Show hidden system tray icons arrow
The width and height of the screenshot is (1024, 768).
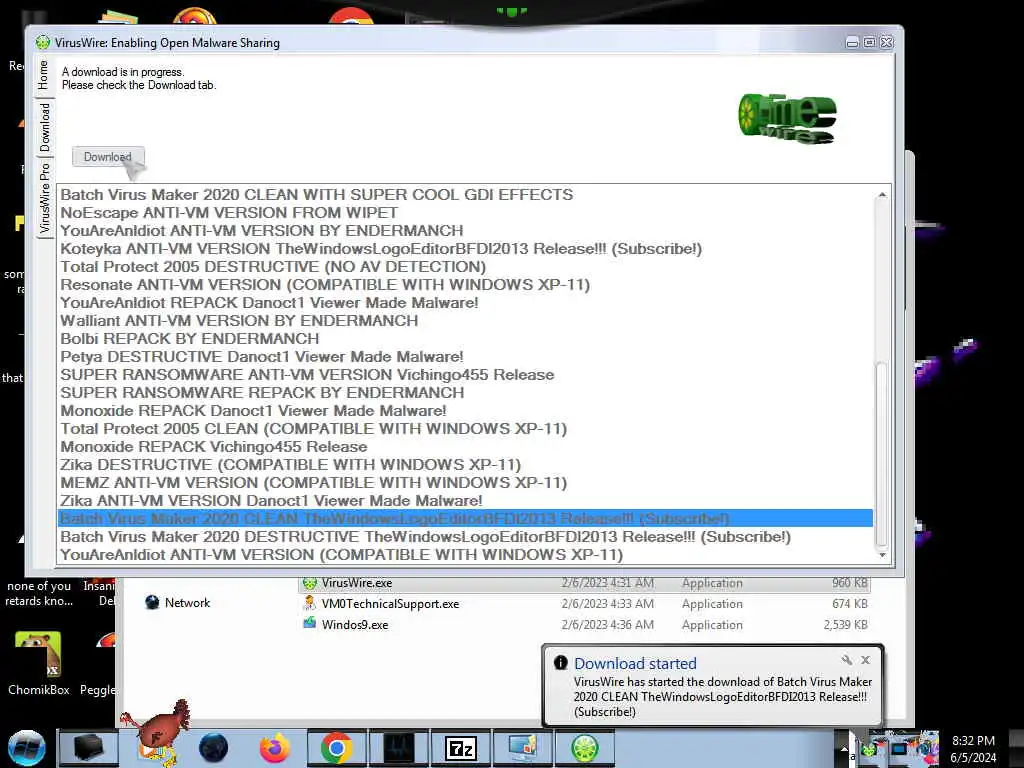844,748
